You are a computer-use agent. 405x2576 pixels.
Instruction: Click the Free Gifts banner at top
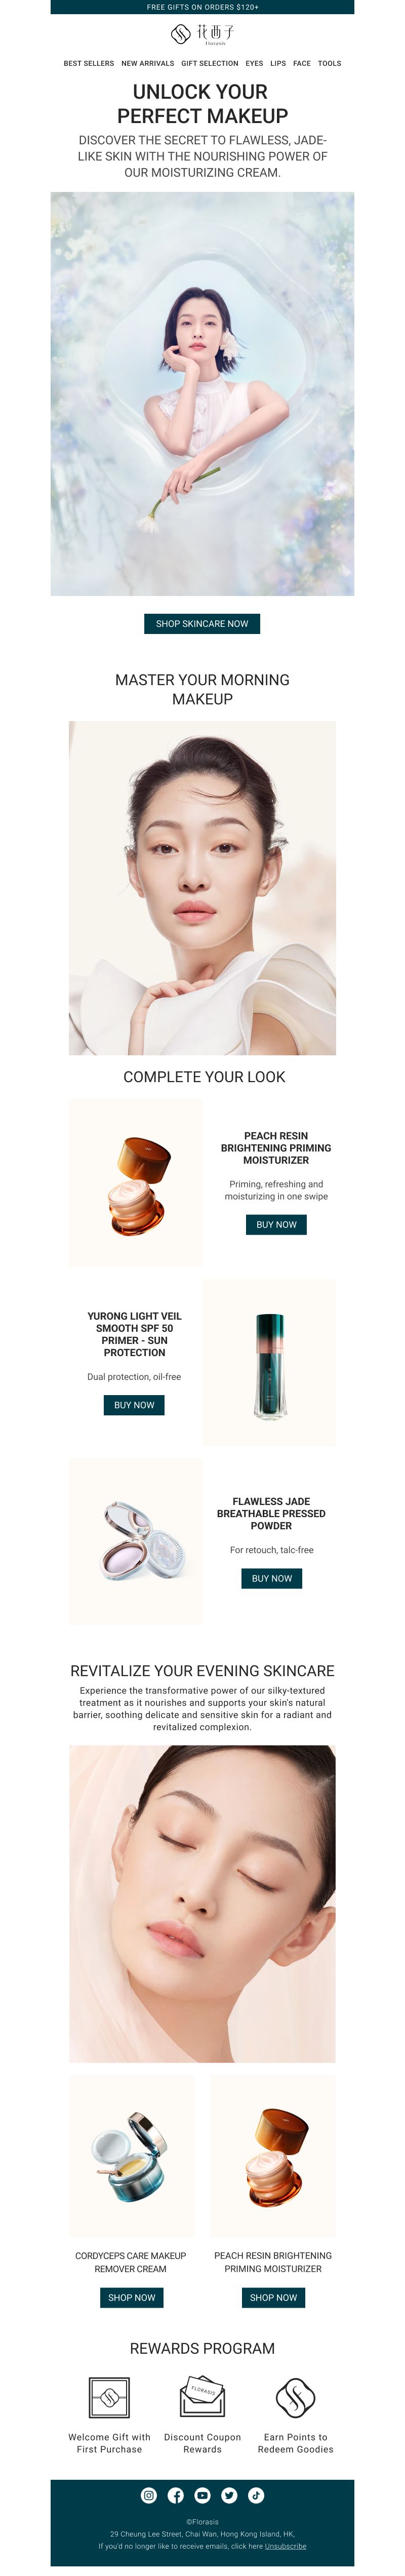pyautogui.click(x=202, y=7)
